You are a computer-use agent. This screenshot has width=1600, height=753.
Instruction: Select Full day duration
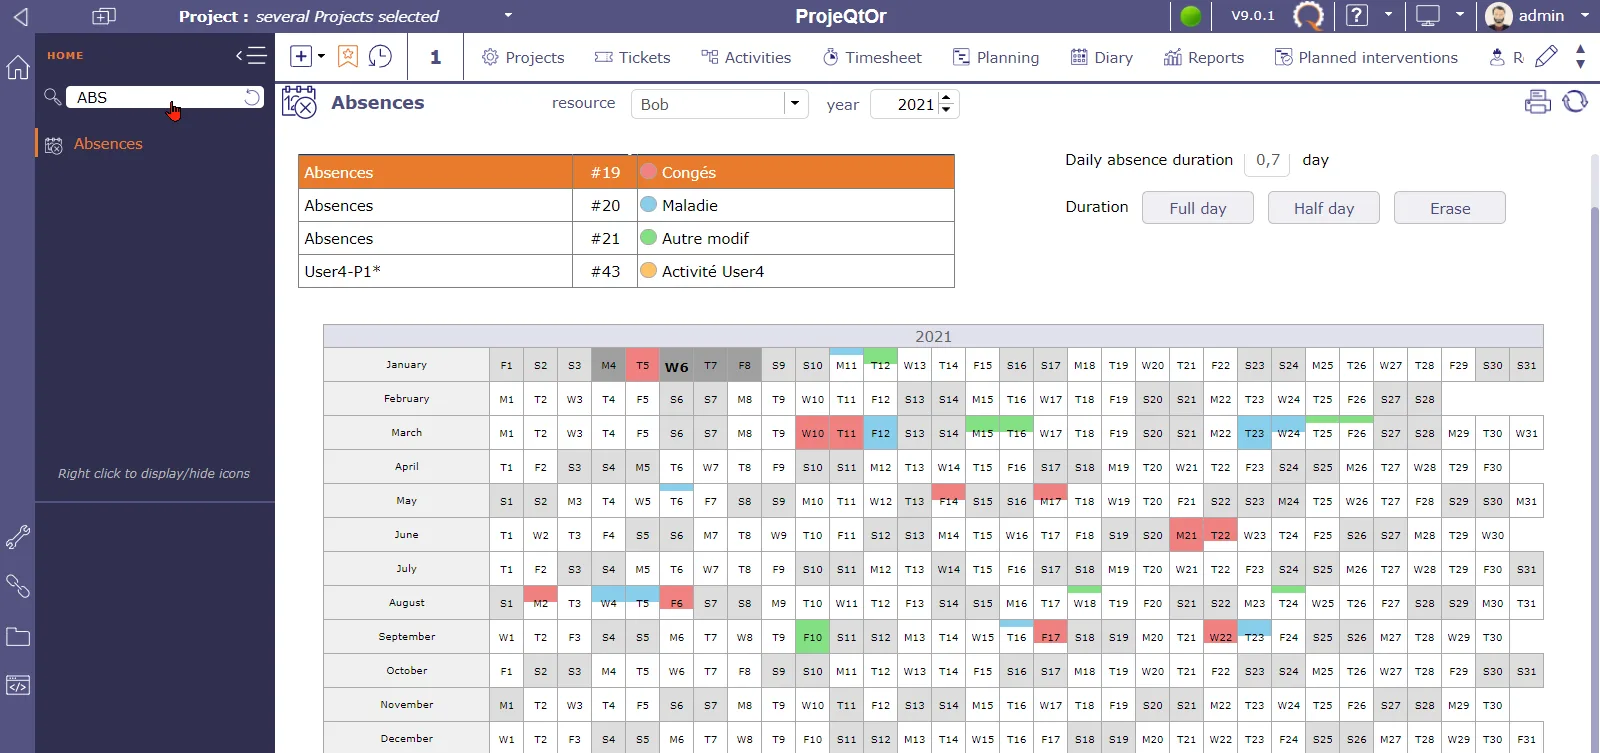1198,208
